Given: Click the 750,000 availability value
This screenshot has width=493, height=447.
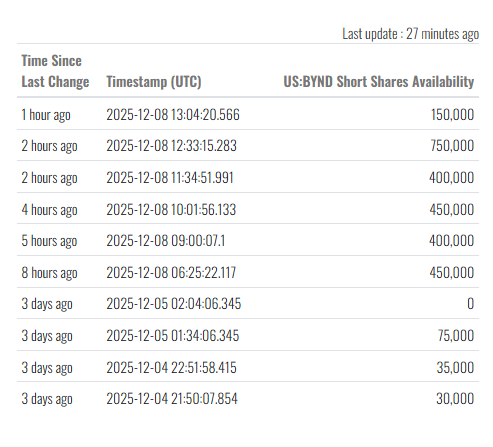Looking at the screenshot, I should point(452,146).
